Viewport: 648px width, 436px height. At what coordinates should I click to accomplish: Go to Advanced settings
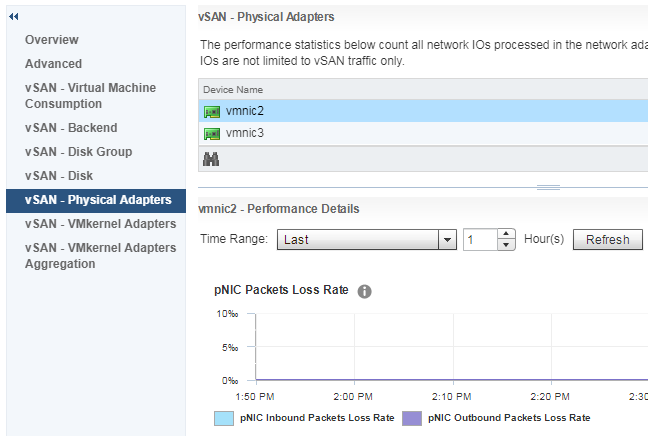coord(54,64)
